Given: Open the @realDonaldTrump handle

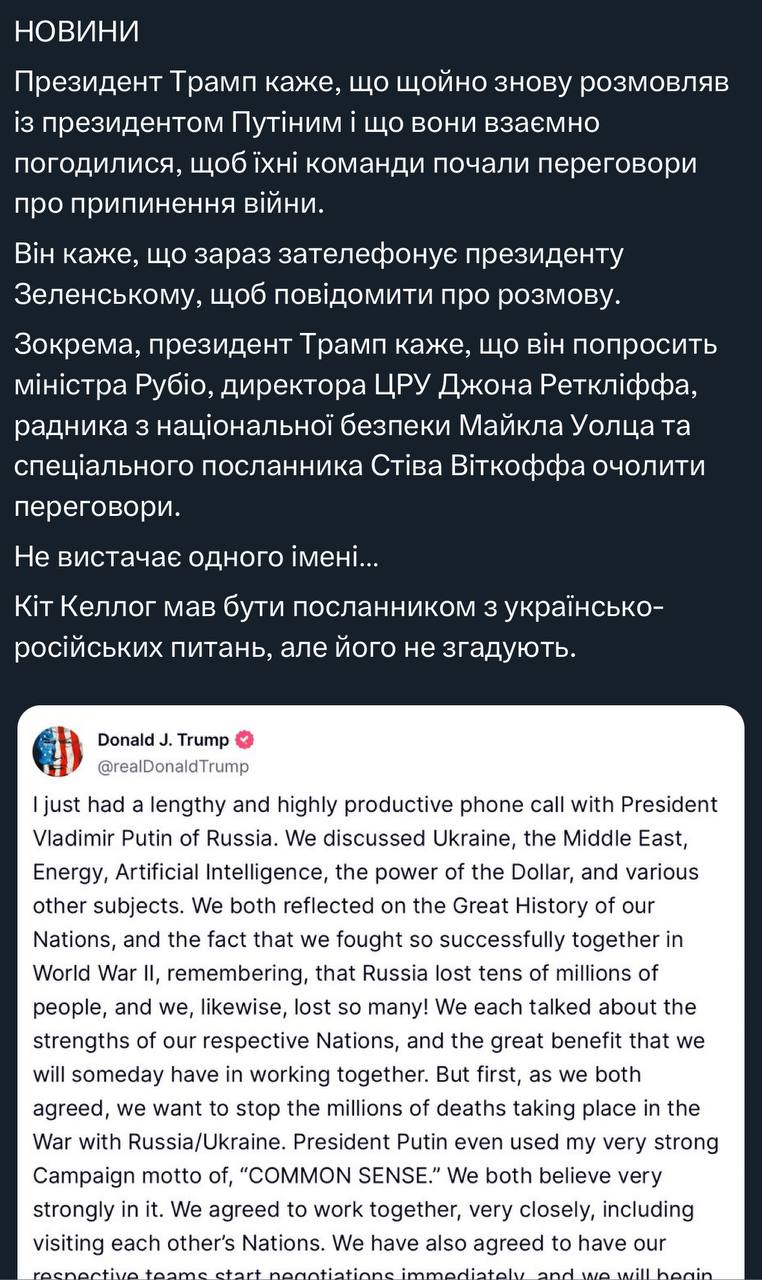Looking at the screenshot, I should 173,767.
